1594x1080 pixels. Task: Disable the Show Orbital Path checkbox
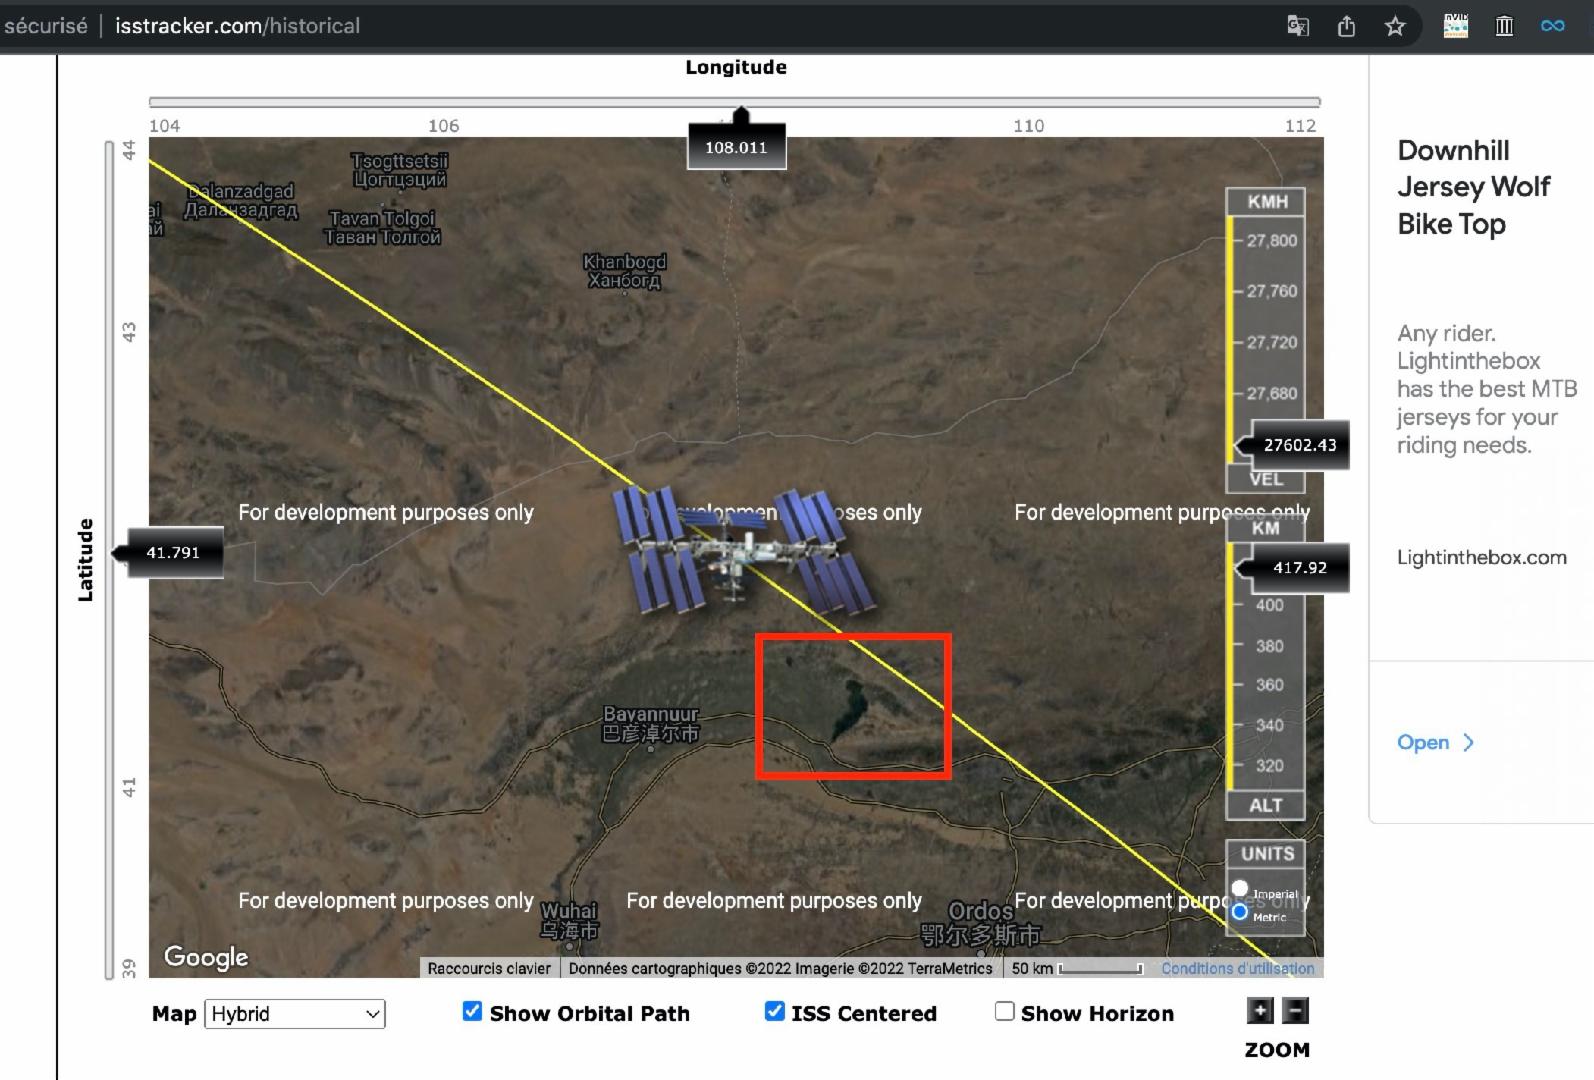[x=472, y=1012]
